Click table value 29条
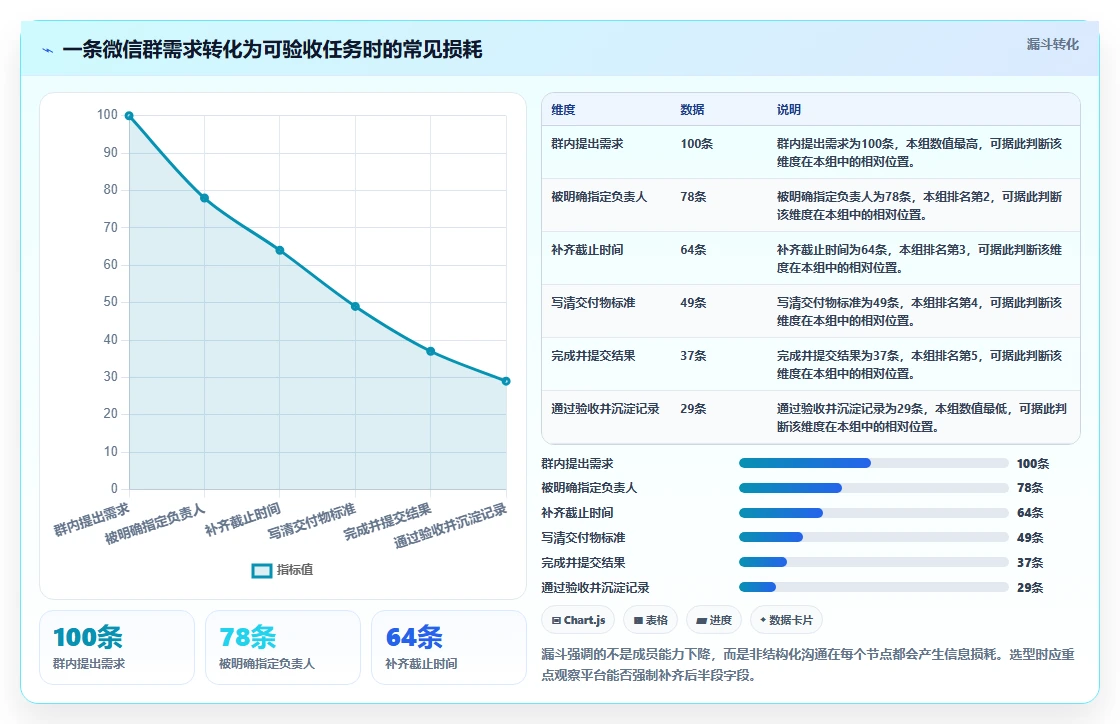1120x724 pixels. click(693, 409)
